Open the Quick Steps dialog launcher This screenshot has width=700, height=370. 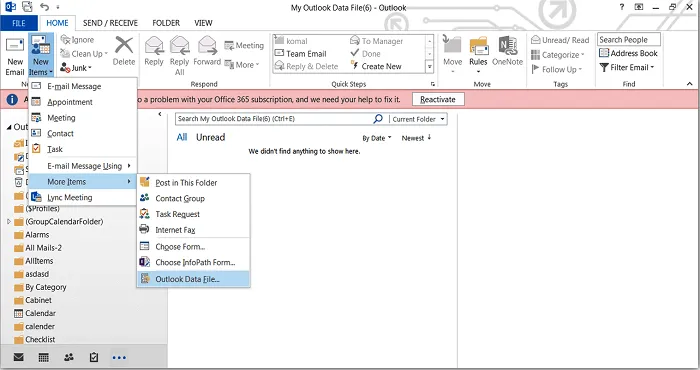432,84
